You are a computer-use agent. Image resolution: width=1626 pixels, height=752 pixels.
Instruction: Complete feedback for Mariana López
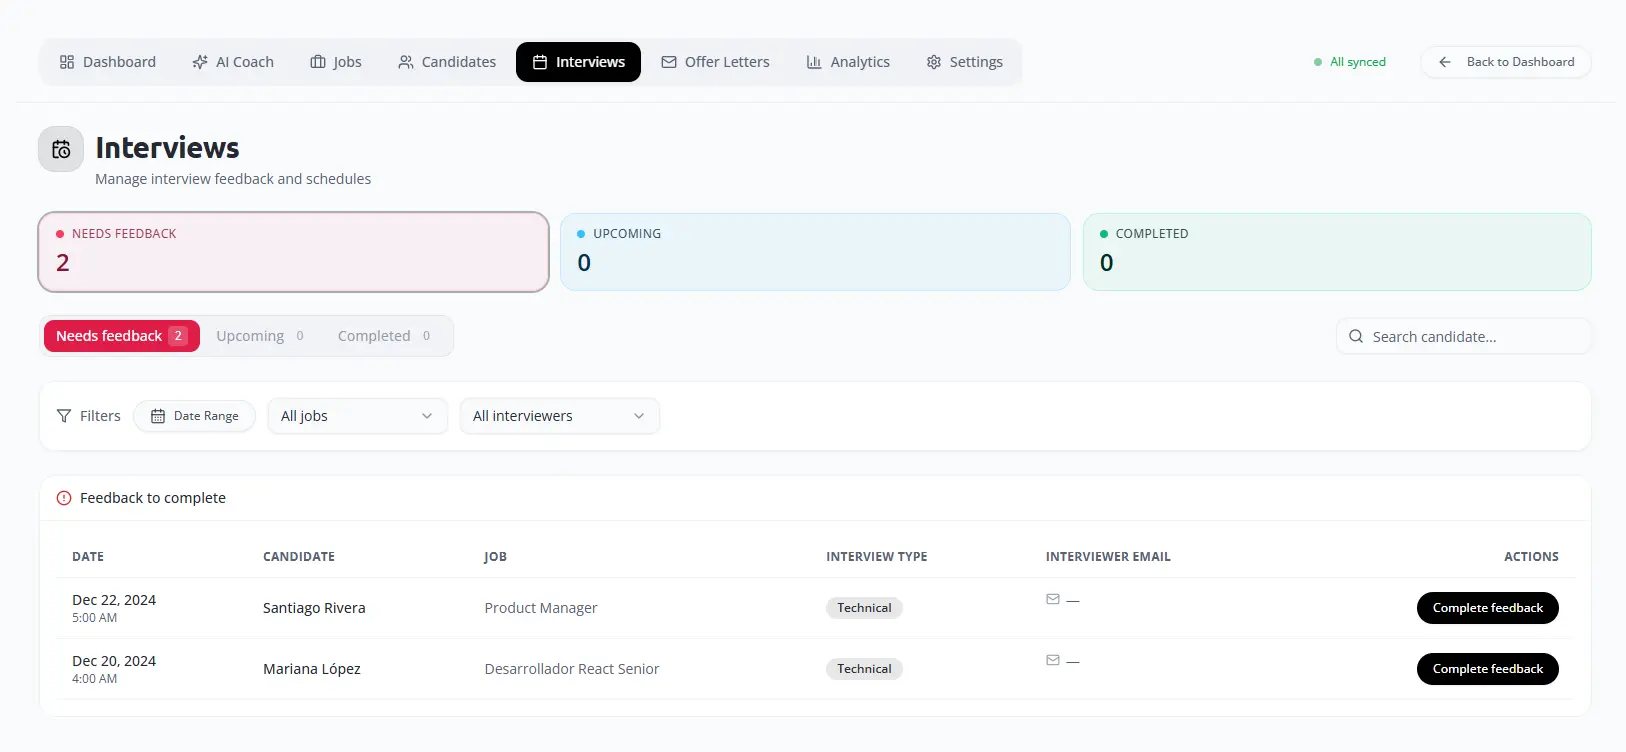point(1487,669)
